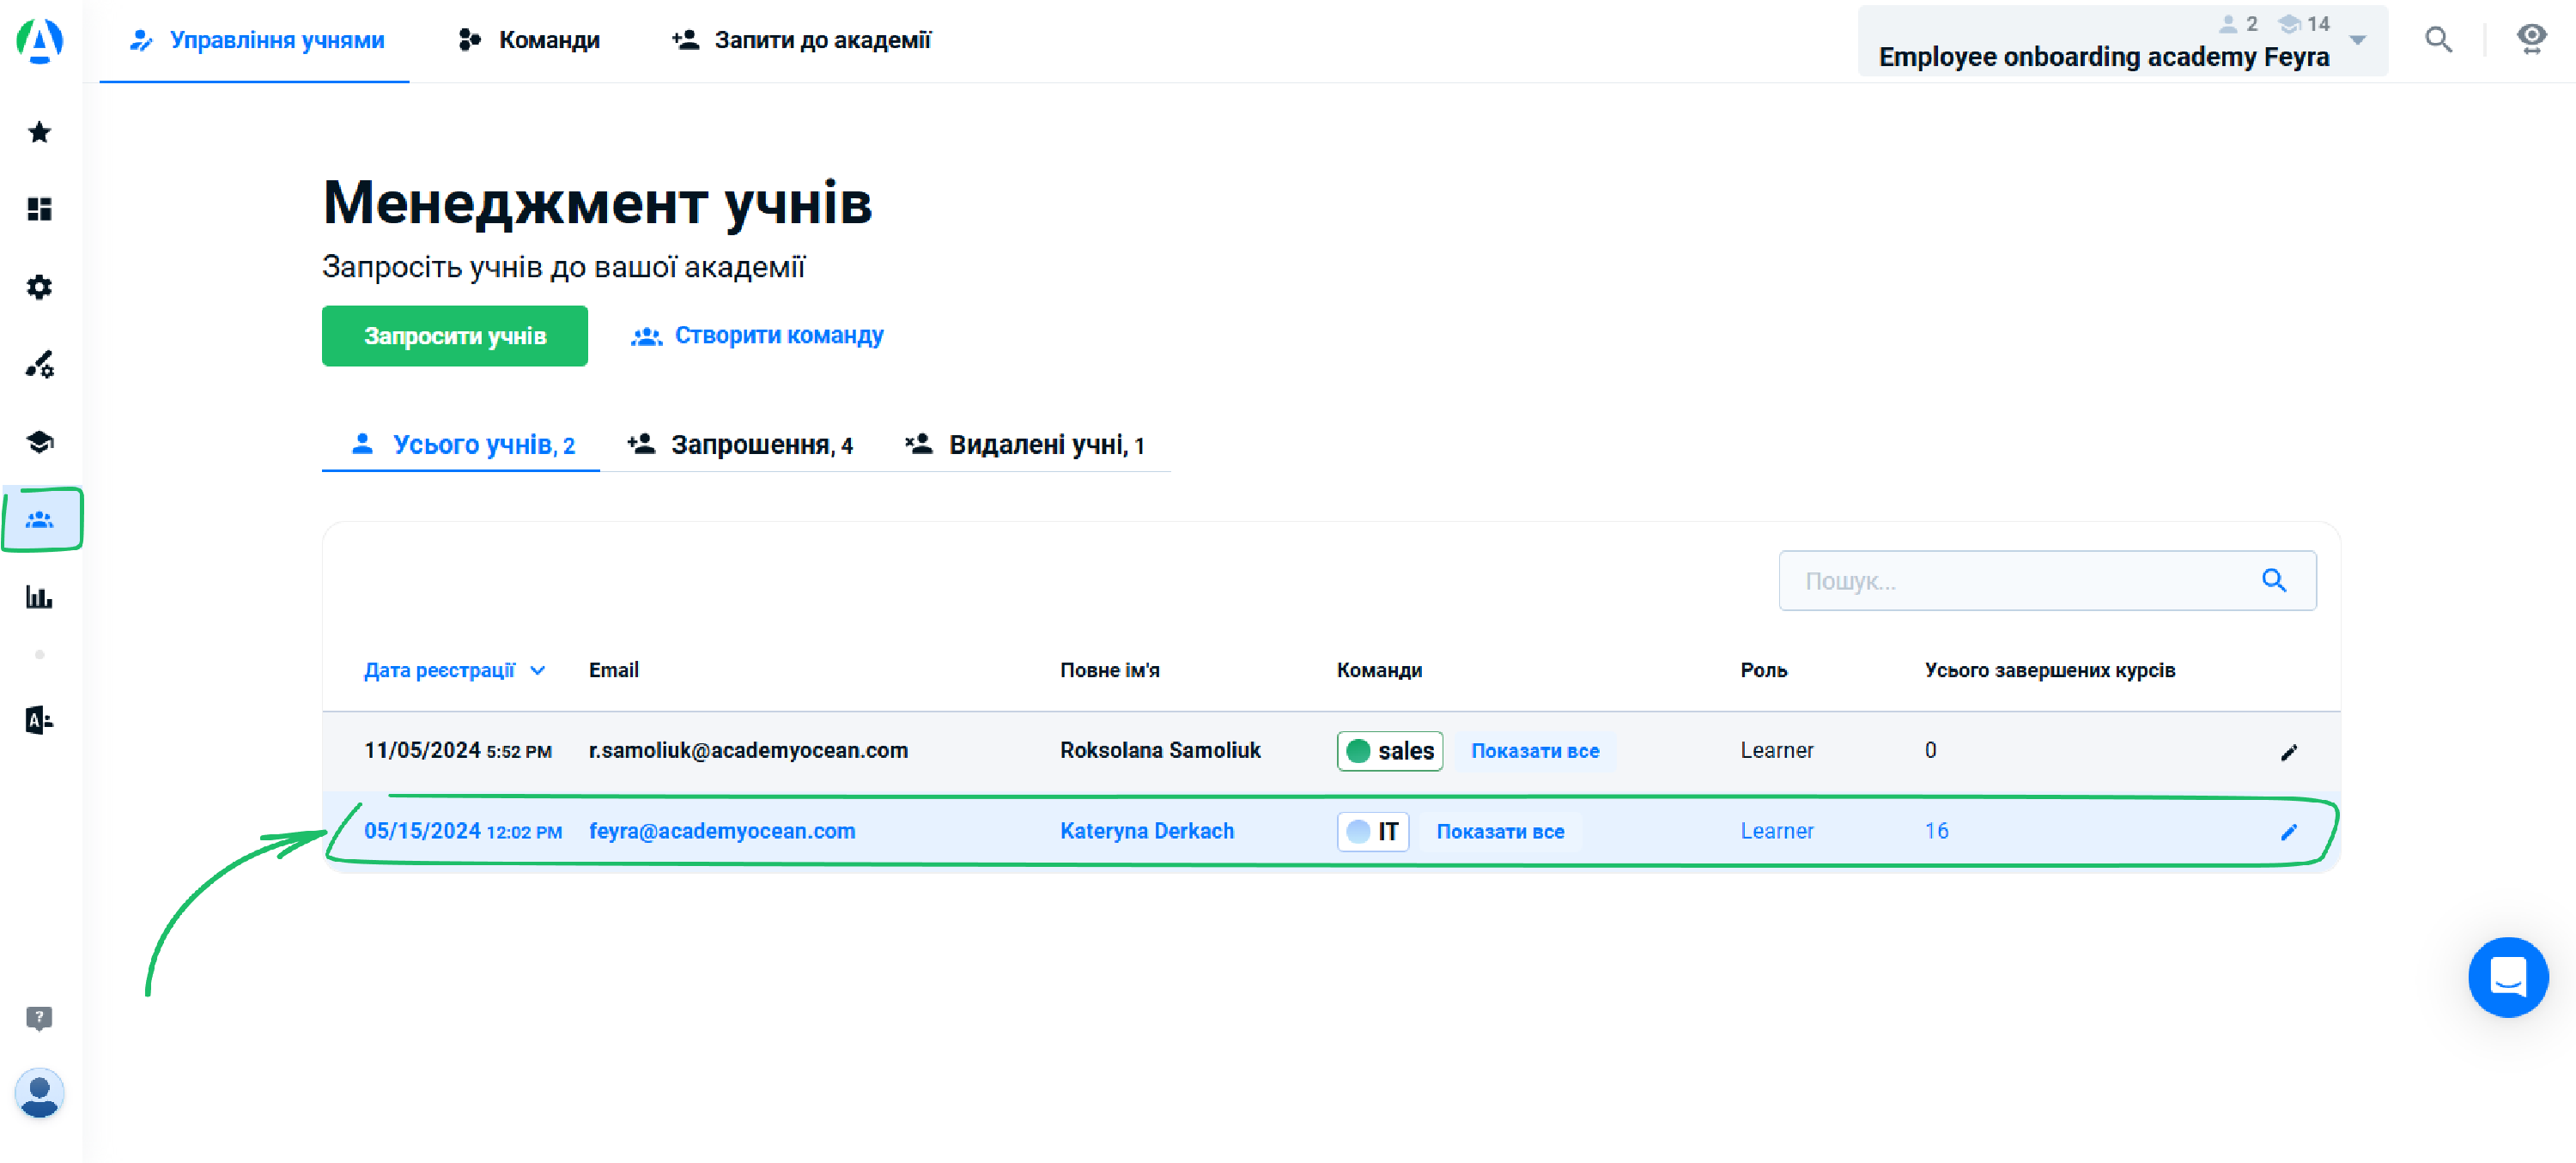
Task: Click Роль column header
Action: (x=1763, y=670)
